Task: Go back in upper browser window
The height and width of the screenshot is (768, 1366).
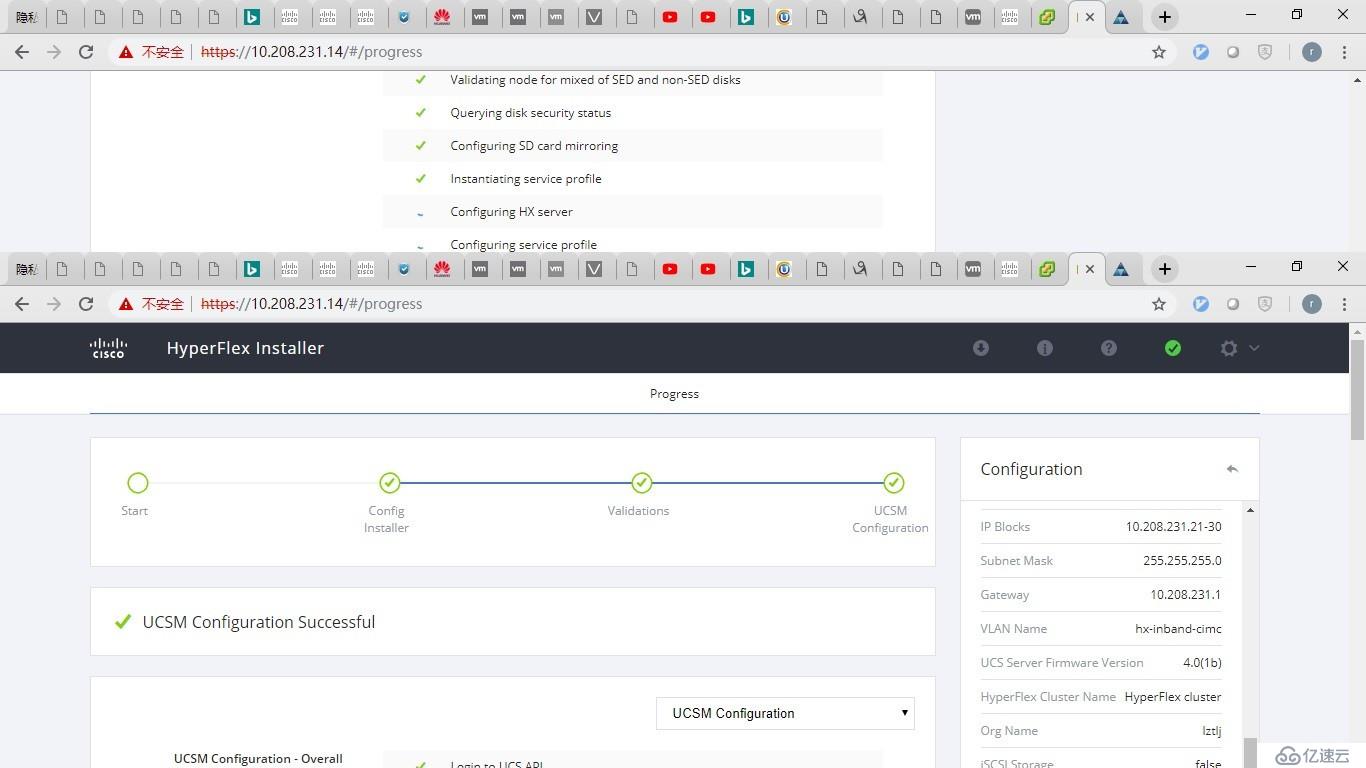Action: pyautogui.click(x=22, y=52)
